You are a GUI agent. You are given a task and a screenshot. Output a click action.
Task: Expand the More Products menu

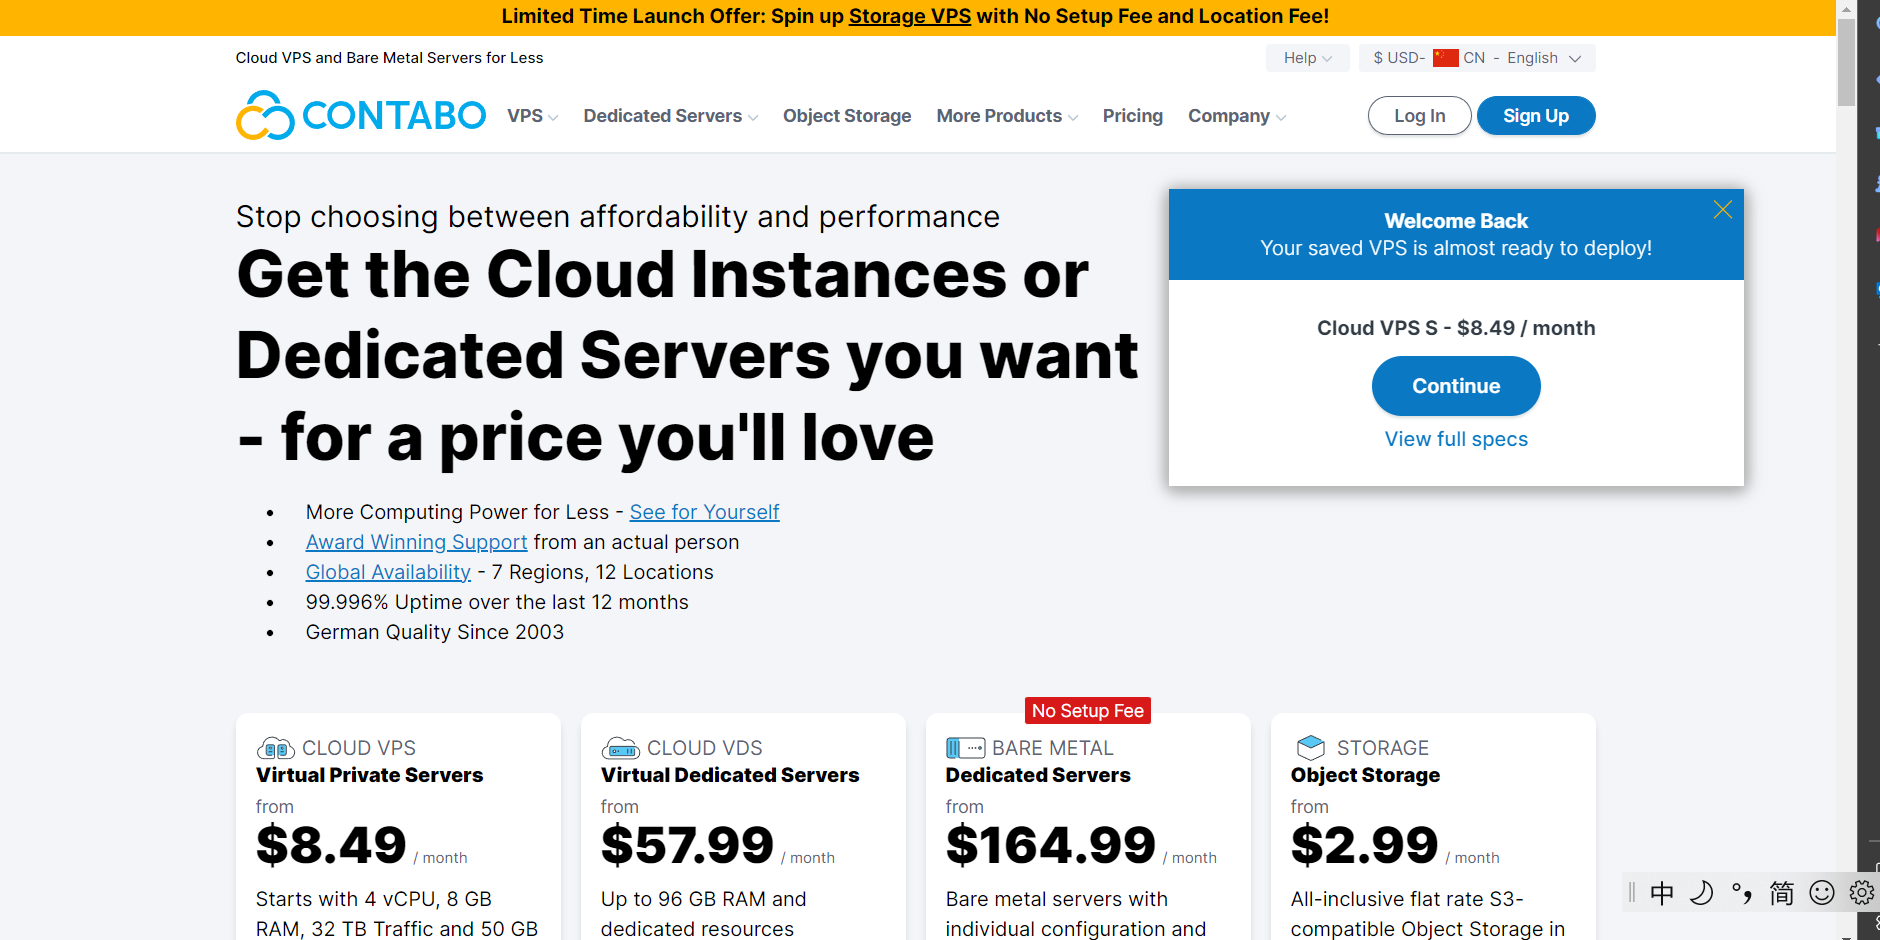click(x=1007, y=116)
